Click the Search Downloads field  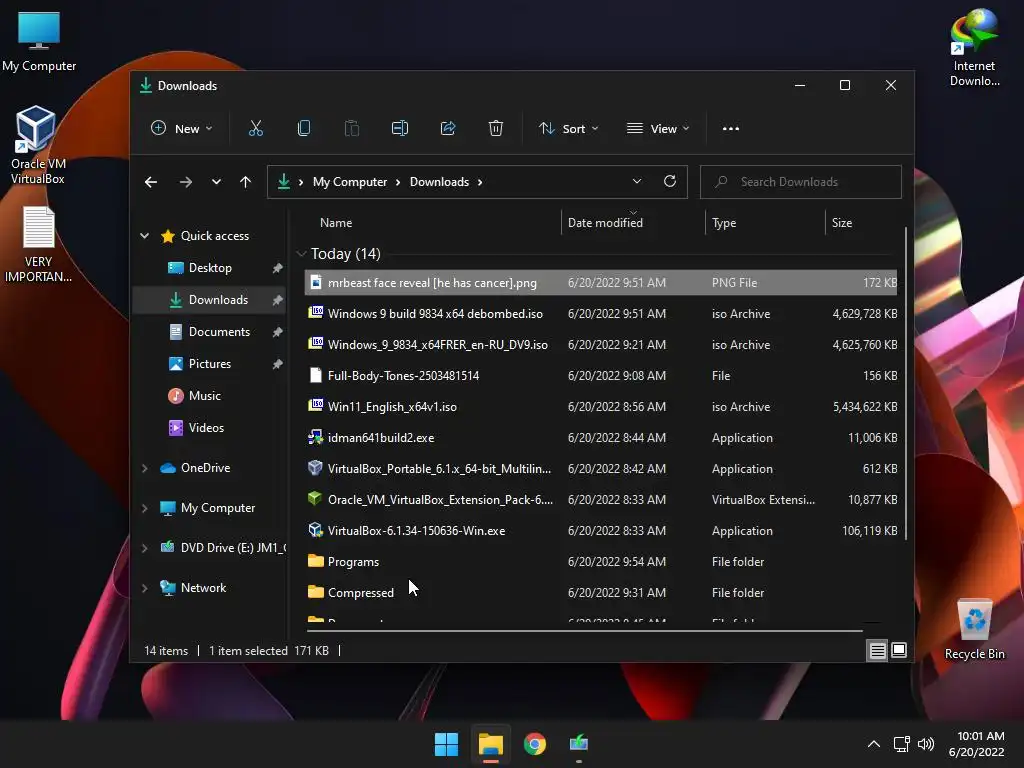tap(801, 182)
